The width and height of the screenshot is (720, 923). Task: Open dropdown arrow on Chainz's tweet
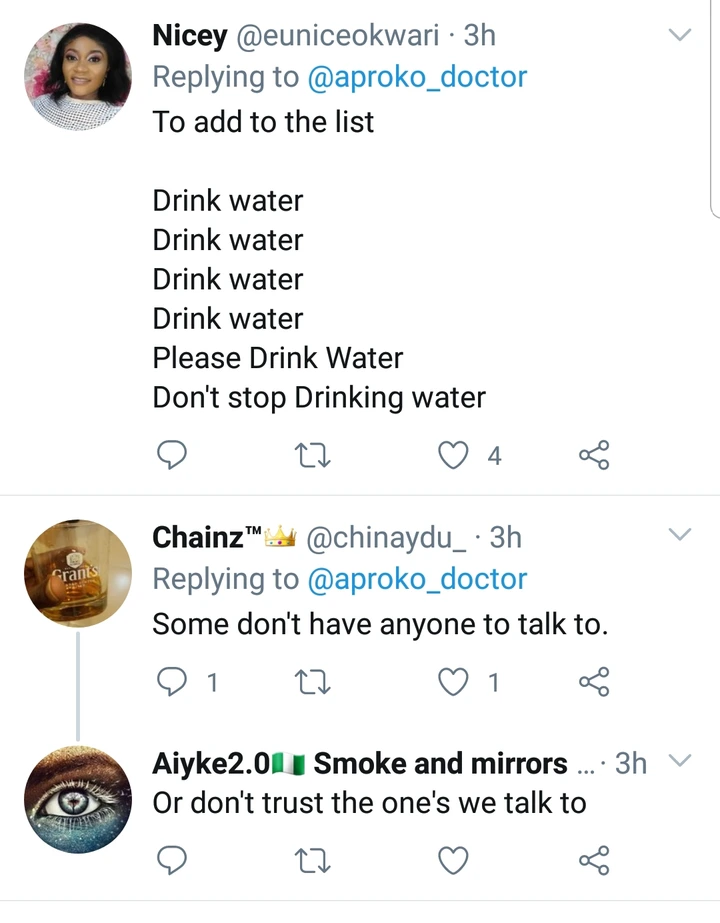679,536
